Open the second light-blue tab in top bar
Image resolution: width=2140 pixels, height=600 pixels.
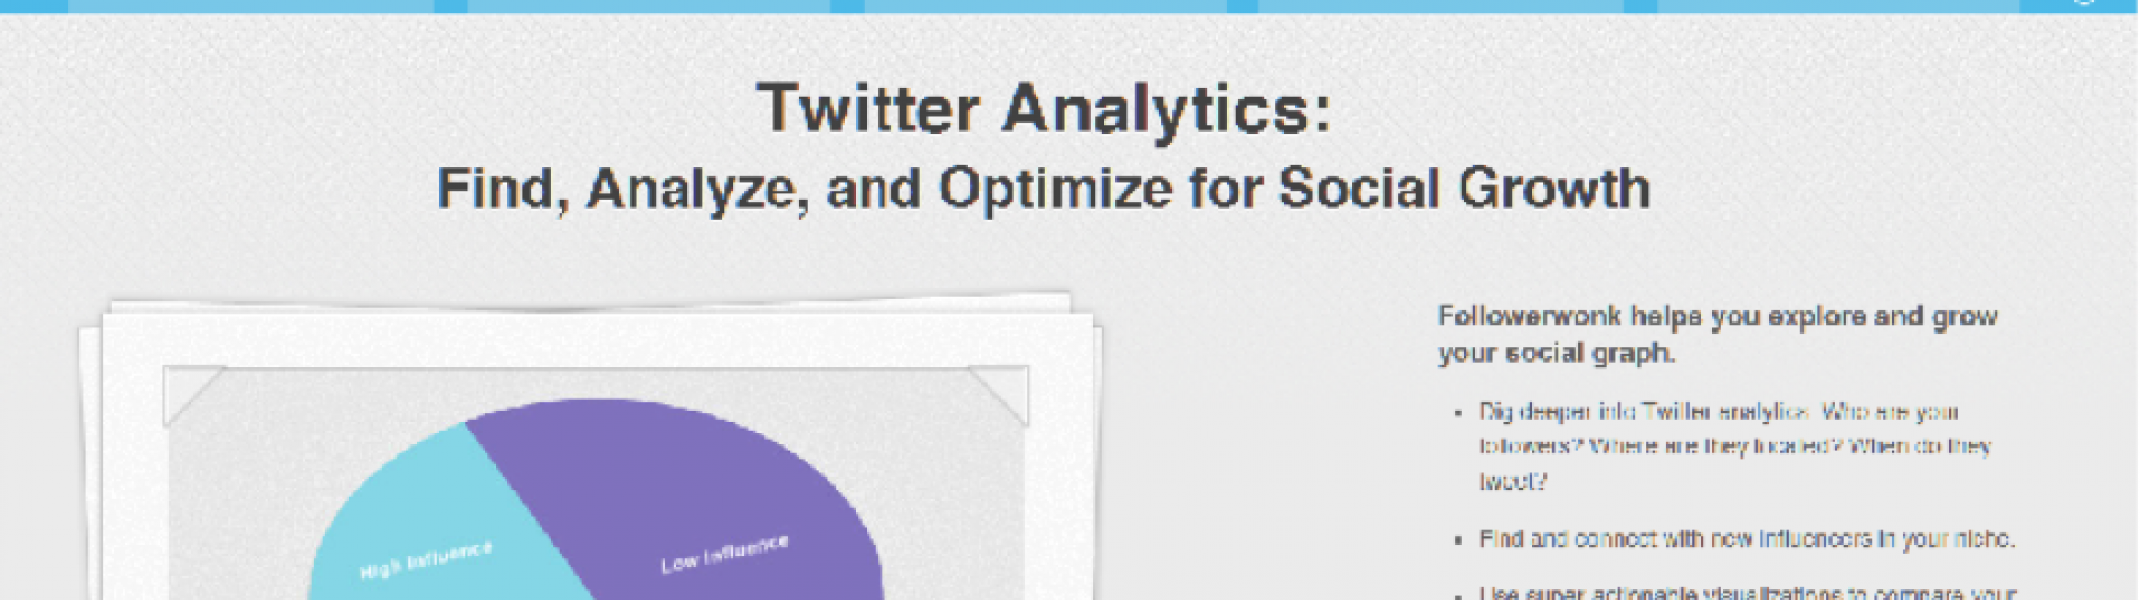point(648,6)
